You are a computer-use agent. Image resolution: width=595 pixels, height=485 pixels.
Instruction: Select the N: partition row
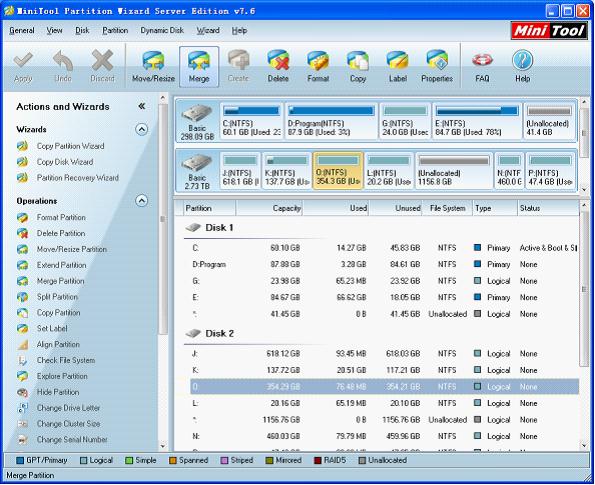click(384, 436)
